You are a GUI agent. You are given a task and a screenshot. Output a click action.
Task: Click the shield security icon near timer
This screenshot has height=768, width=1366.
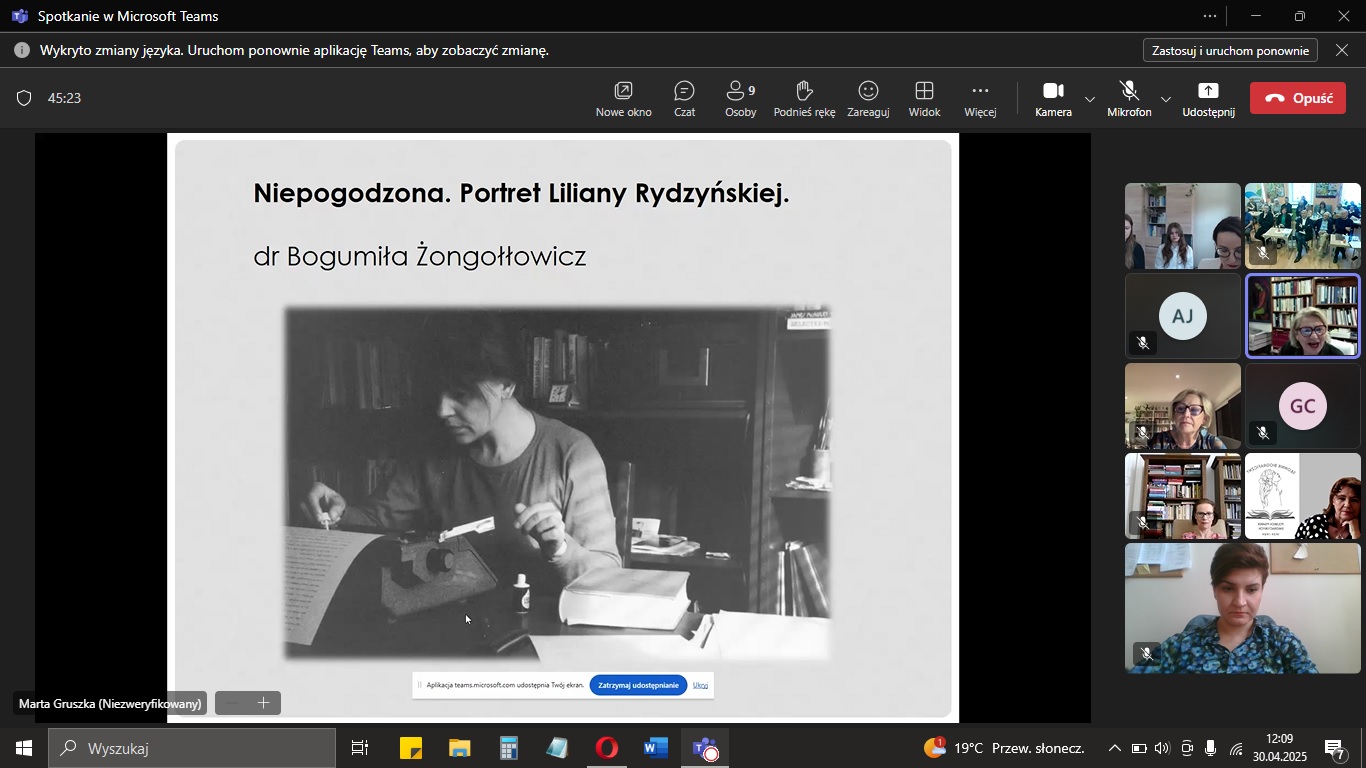pos(25,98)
